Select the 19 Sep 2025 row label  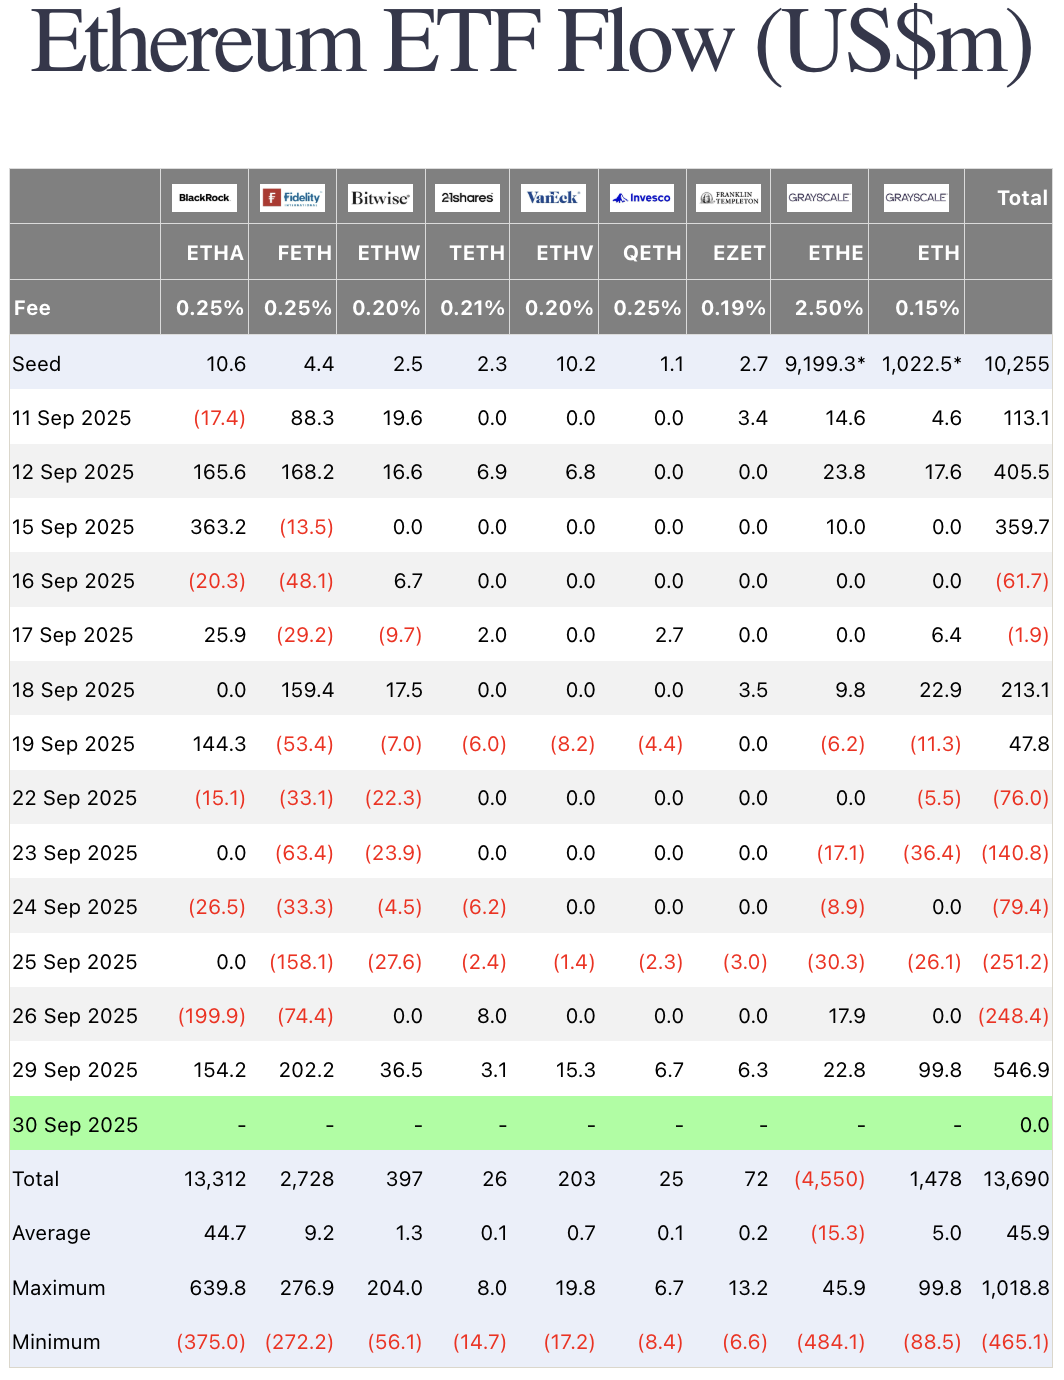[73, 744]
